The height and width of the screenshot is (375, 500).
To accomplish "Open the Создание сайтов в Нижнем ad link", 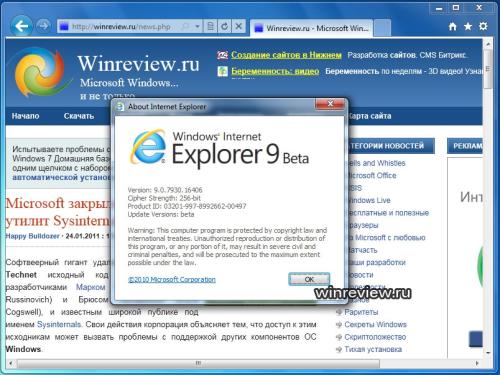I will [286, 55].
